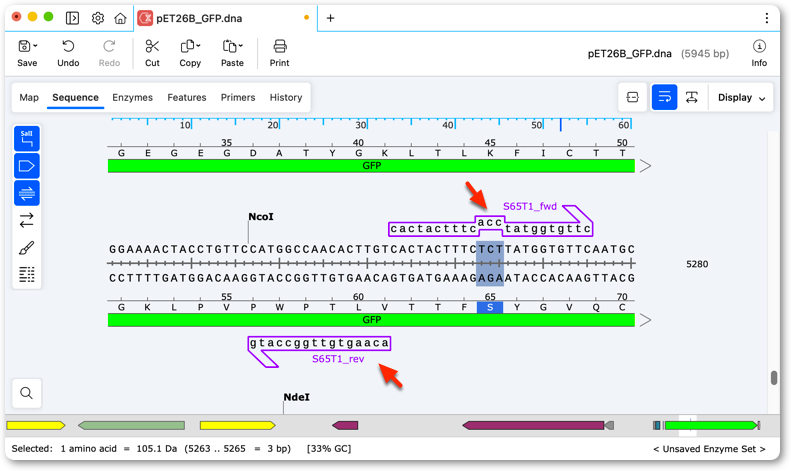Click the Print icon
This screenshot has height=471, width=791.
pos(279,46)
